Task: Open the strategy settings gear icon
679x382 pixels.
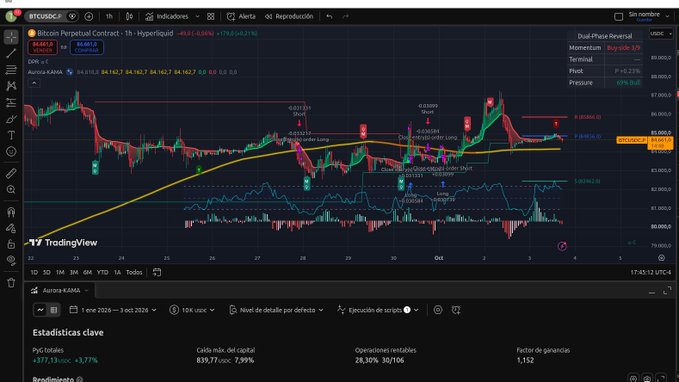Action: [x=438, y=310]
